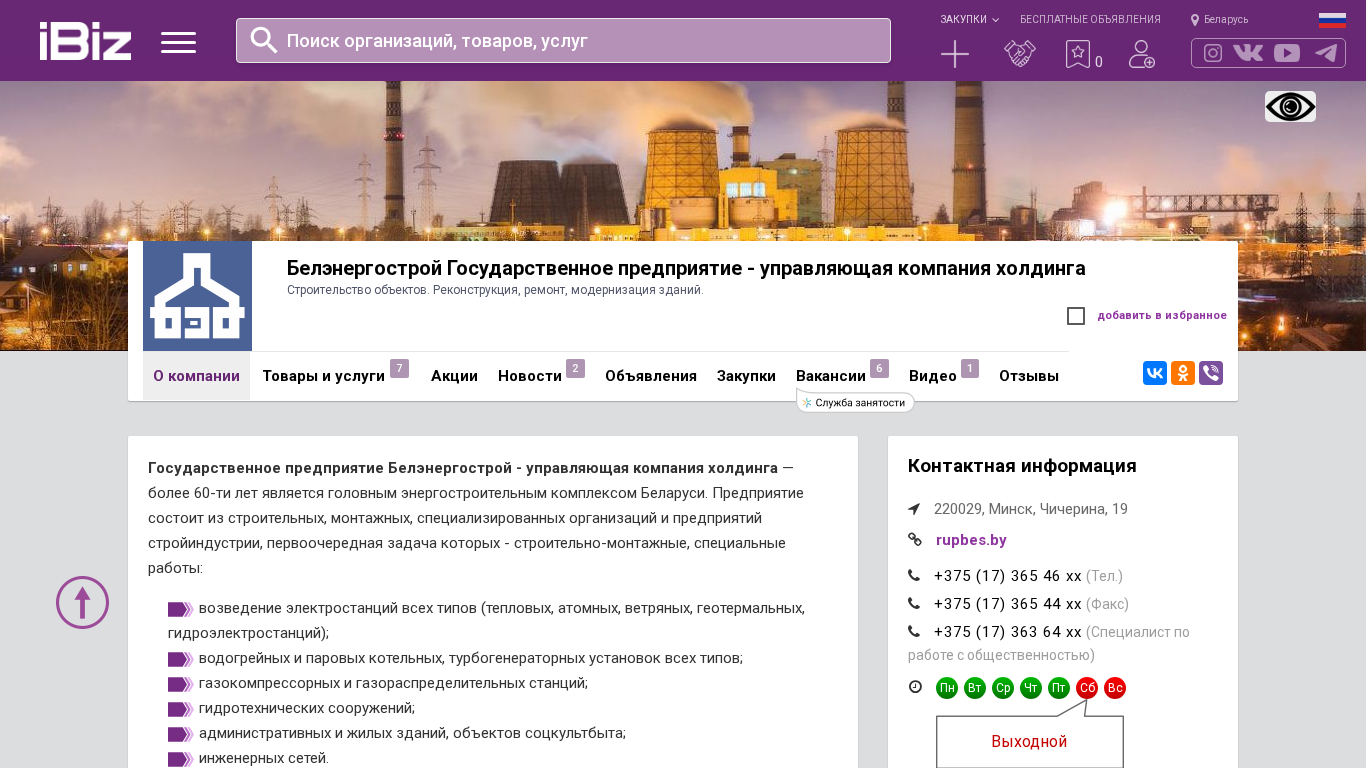Screen dimensions: 1366x768
Task: Open the hamburger menu
Action: pyautogui.click(x=178, y=42)
